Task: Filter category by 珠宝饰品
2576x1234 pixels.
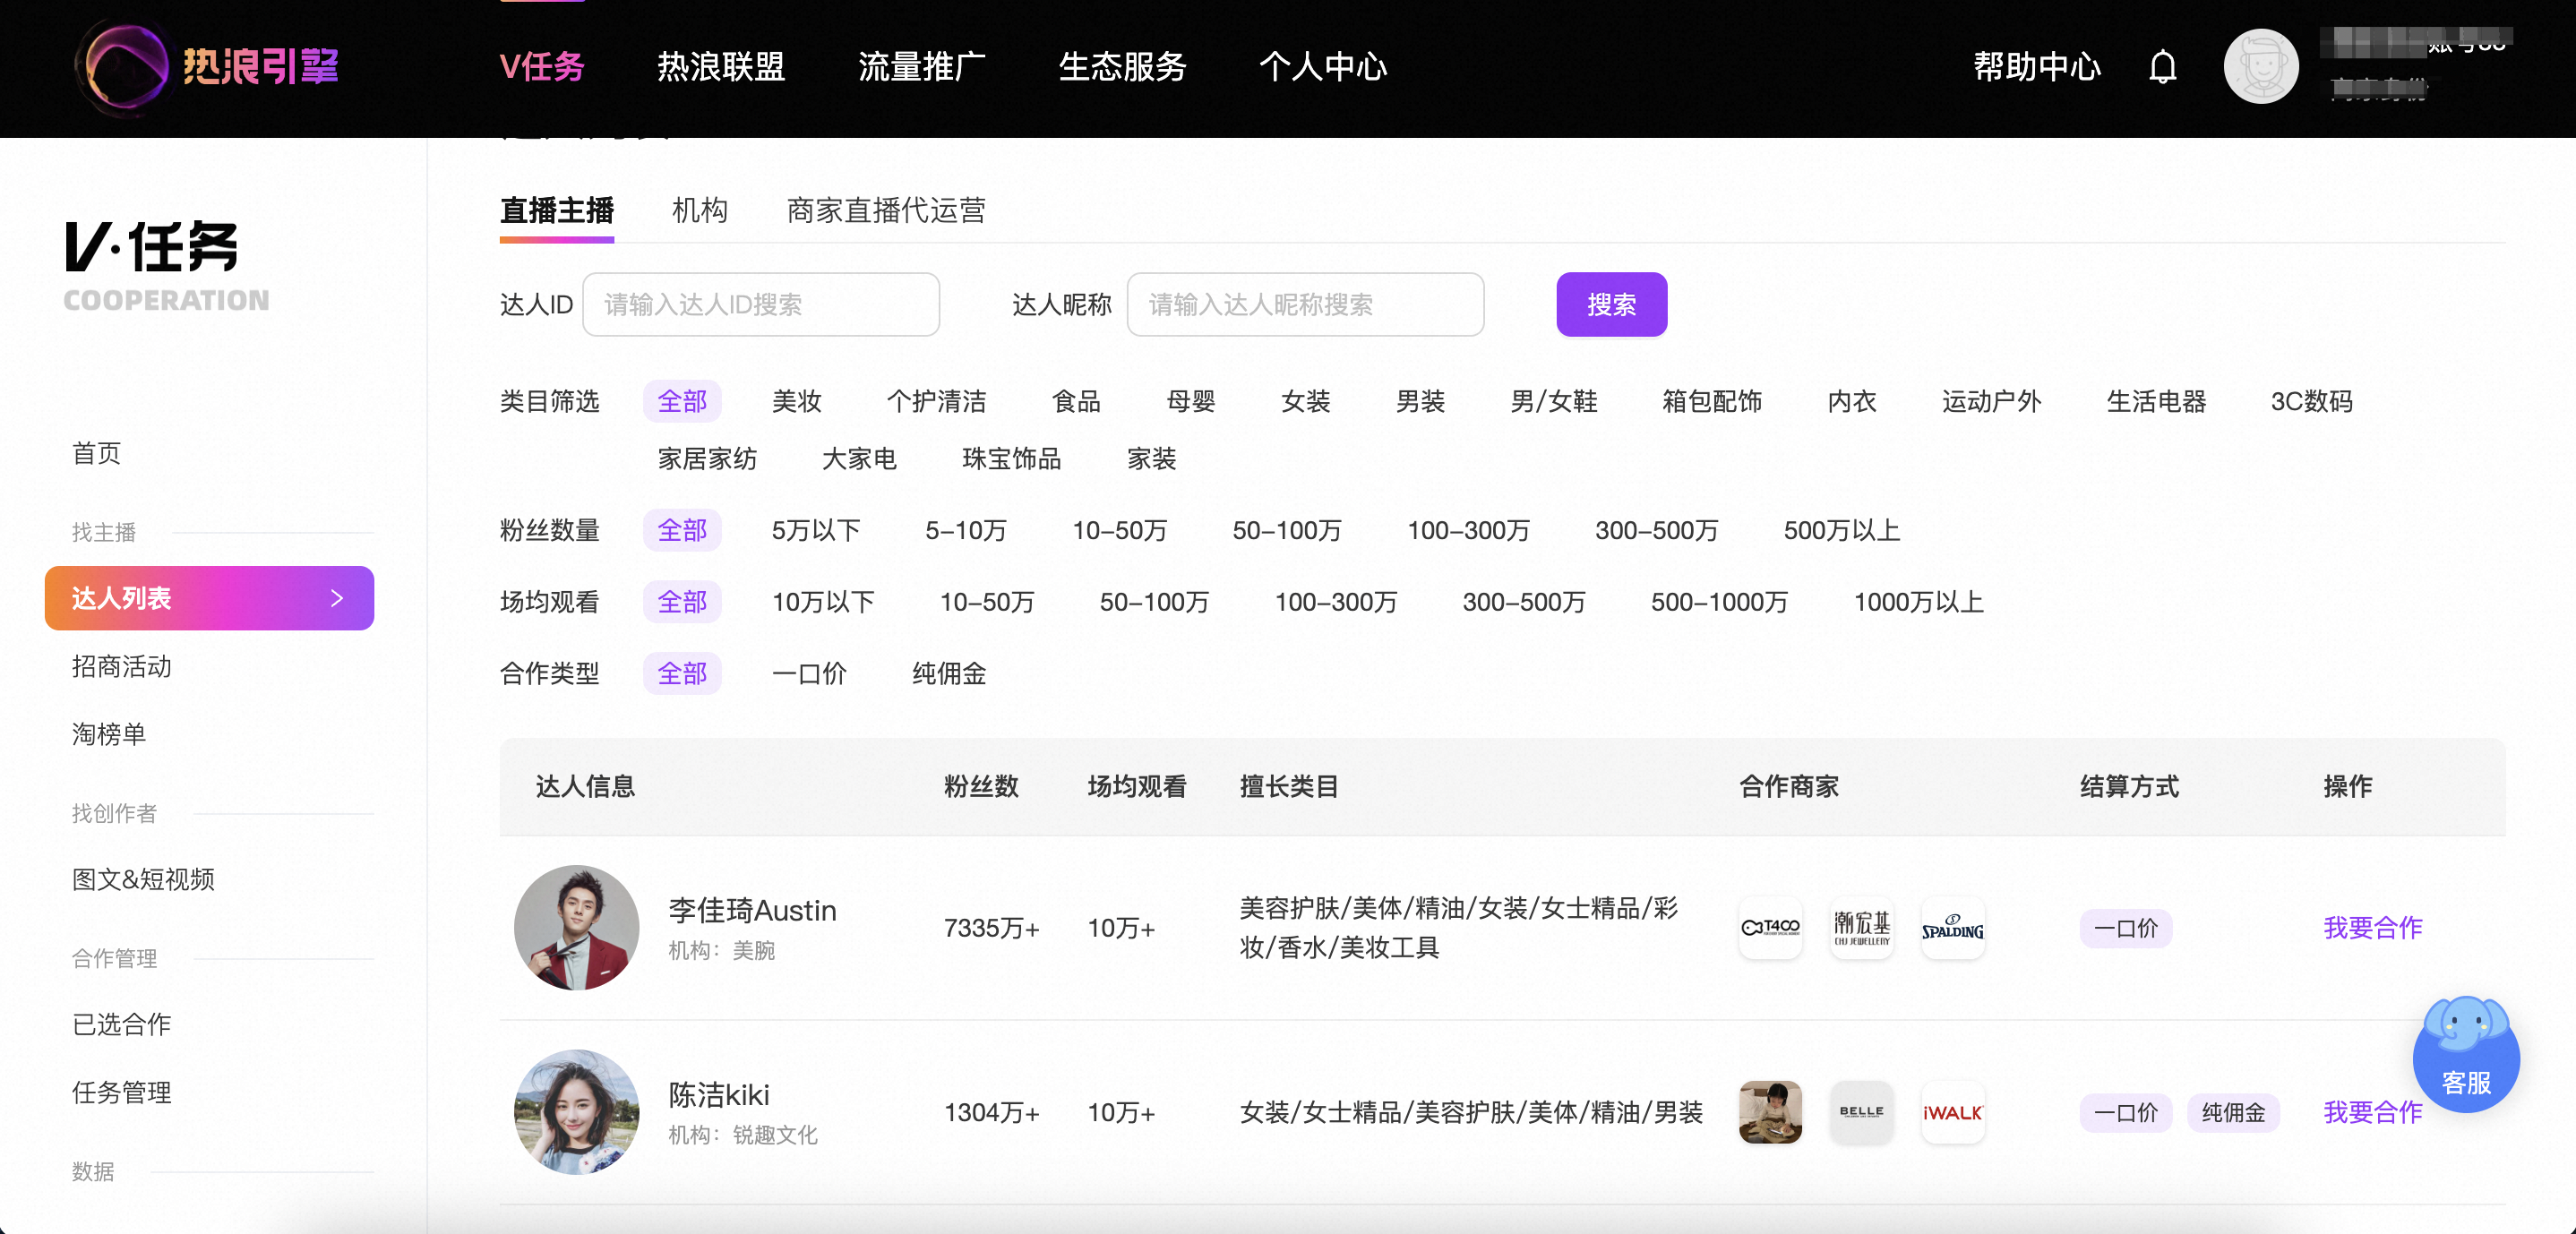Action: point(1011,458)
